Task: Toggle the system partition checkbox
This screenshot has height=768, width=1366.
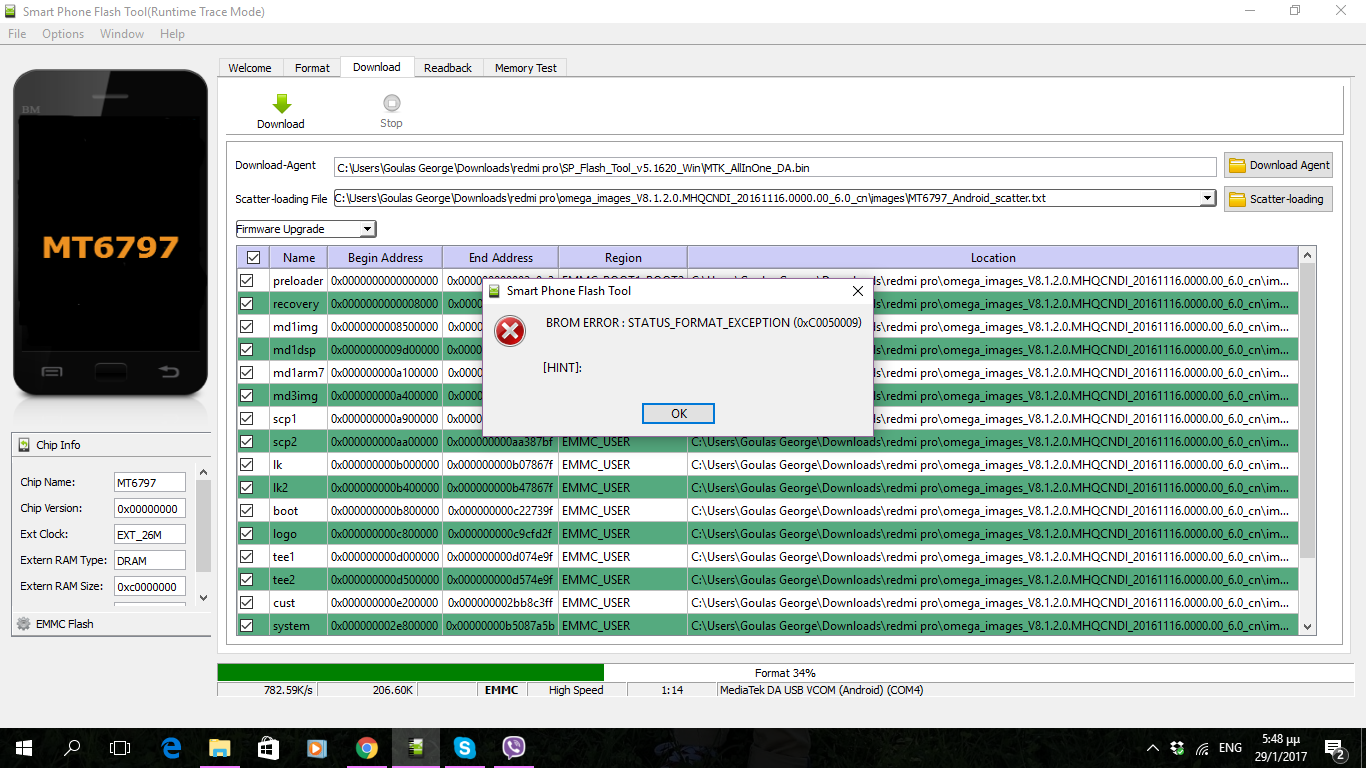Action: coord(247,626)
